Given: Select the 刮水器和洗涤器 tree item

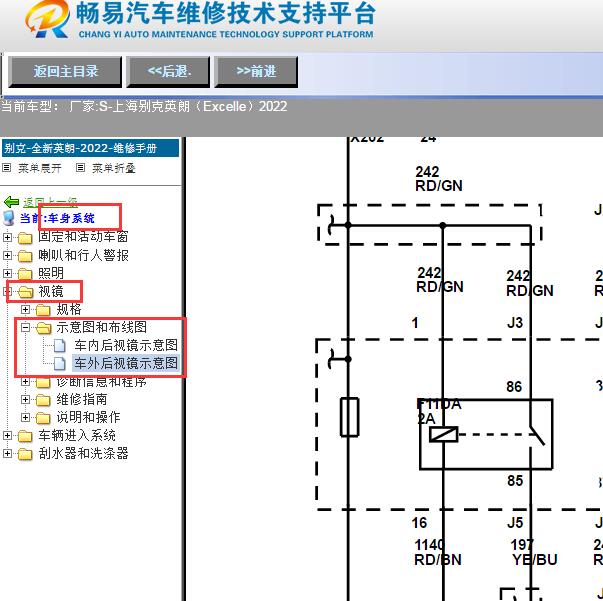Looking at the screenshot, I should click(83, 454).
